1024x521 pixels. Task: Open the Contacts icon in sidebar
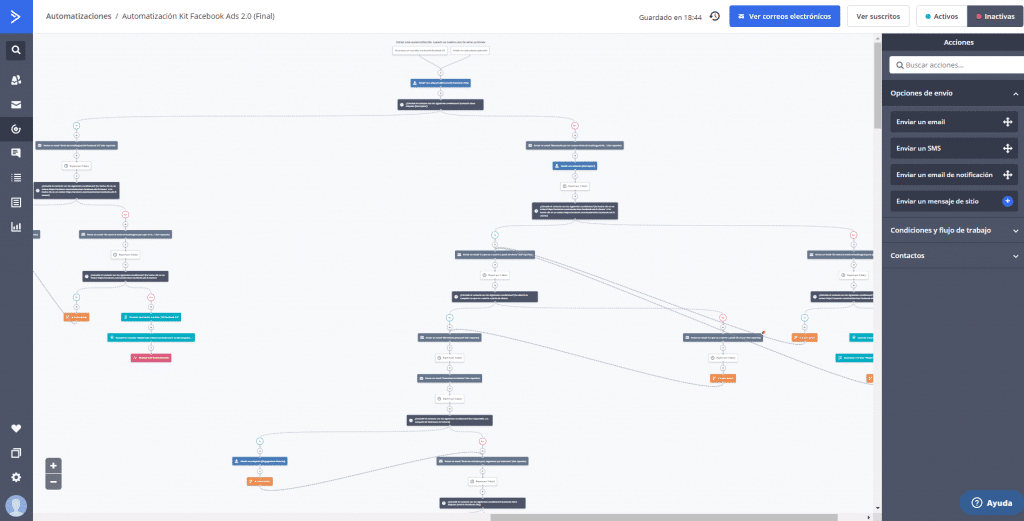[x=16, y=80]
